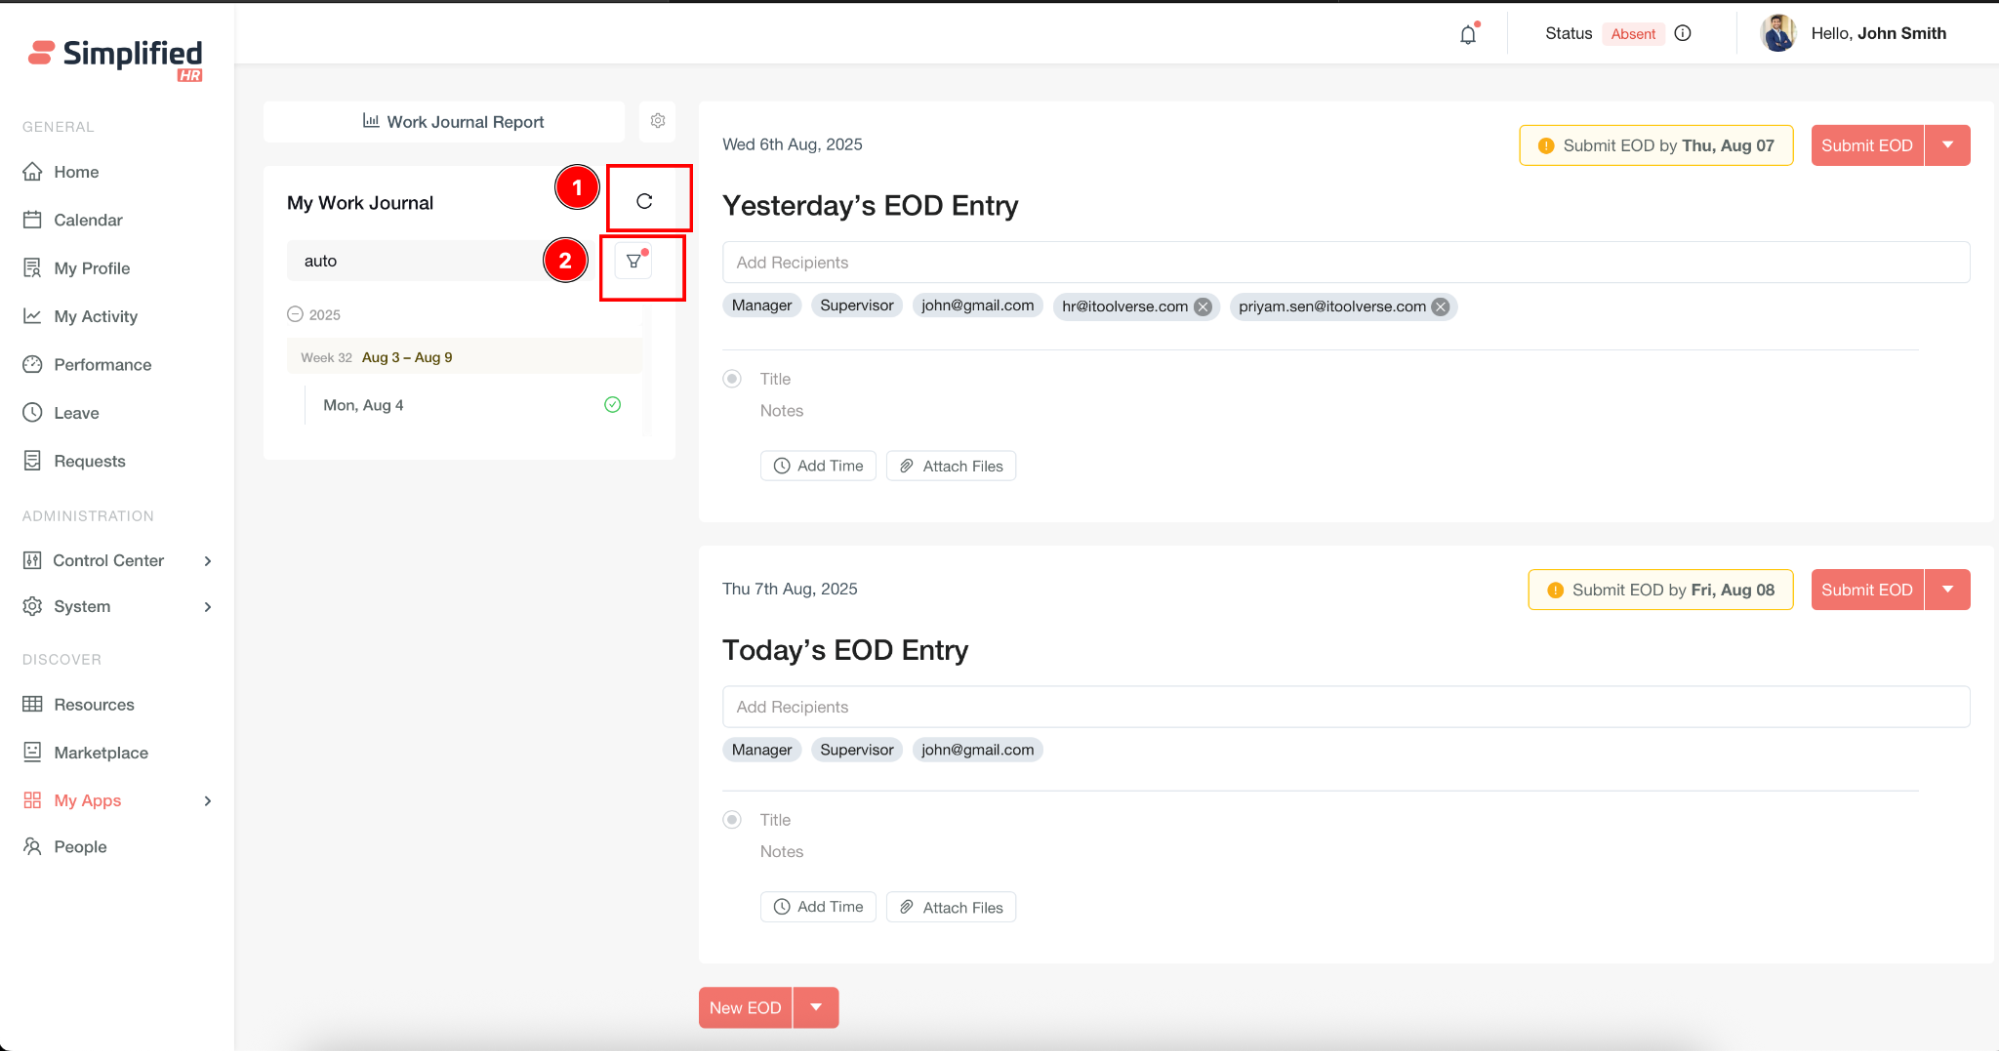
Task: Collapse the 2025 year group
Action: [295, 314]
